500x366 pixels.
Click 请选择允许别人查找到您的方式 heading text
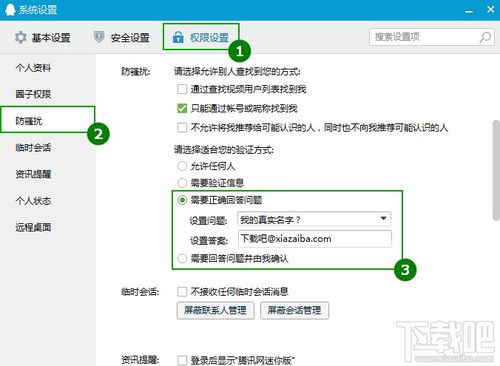tap(237, 72)
